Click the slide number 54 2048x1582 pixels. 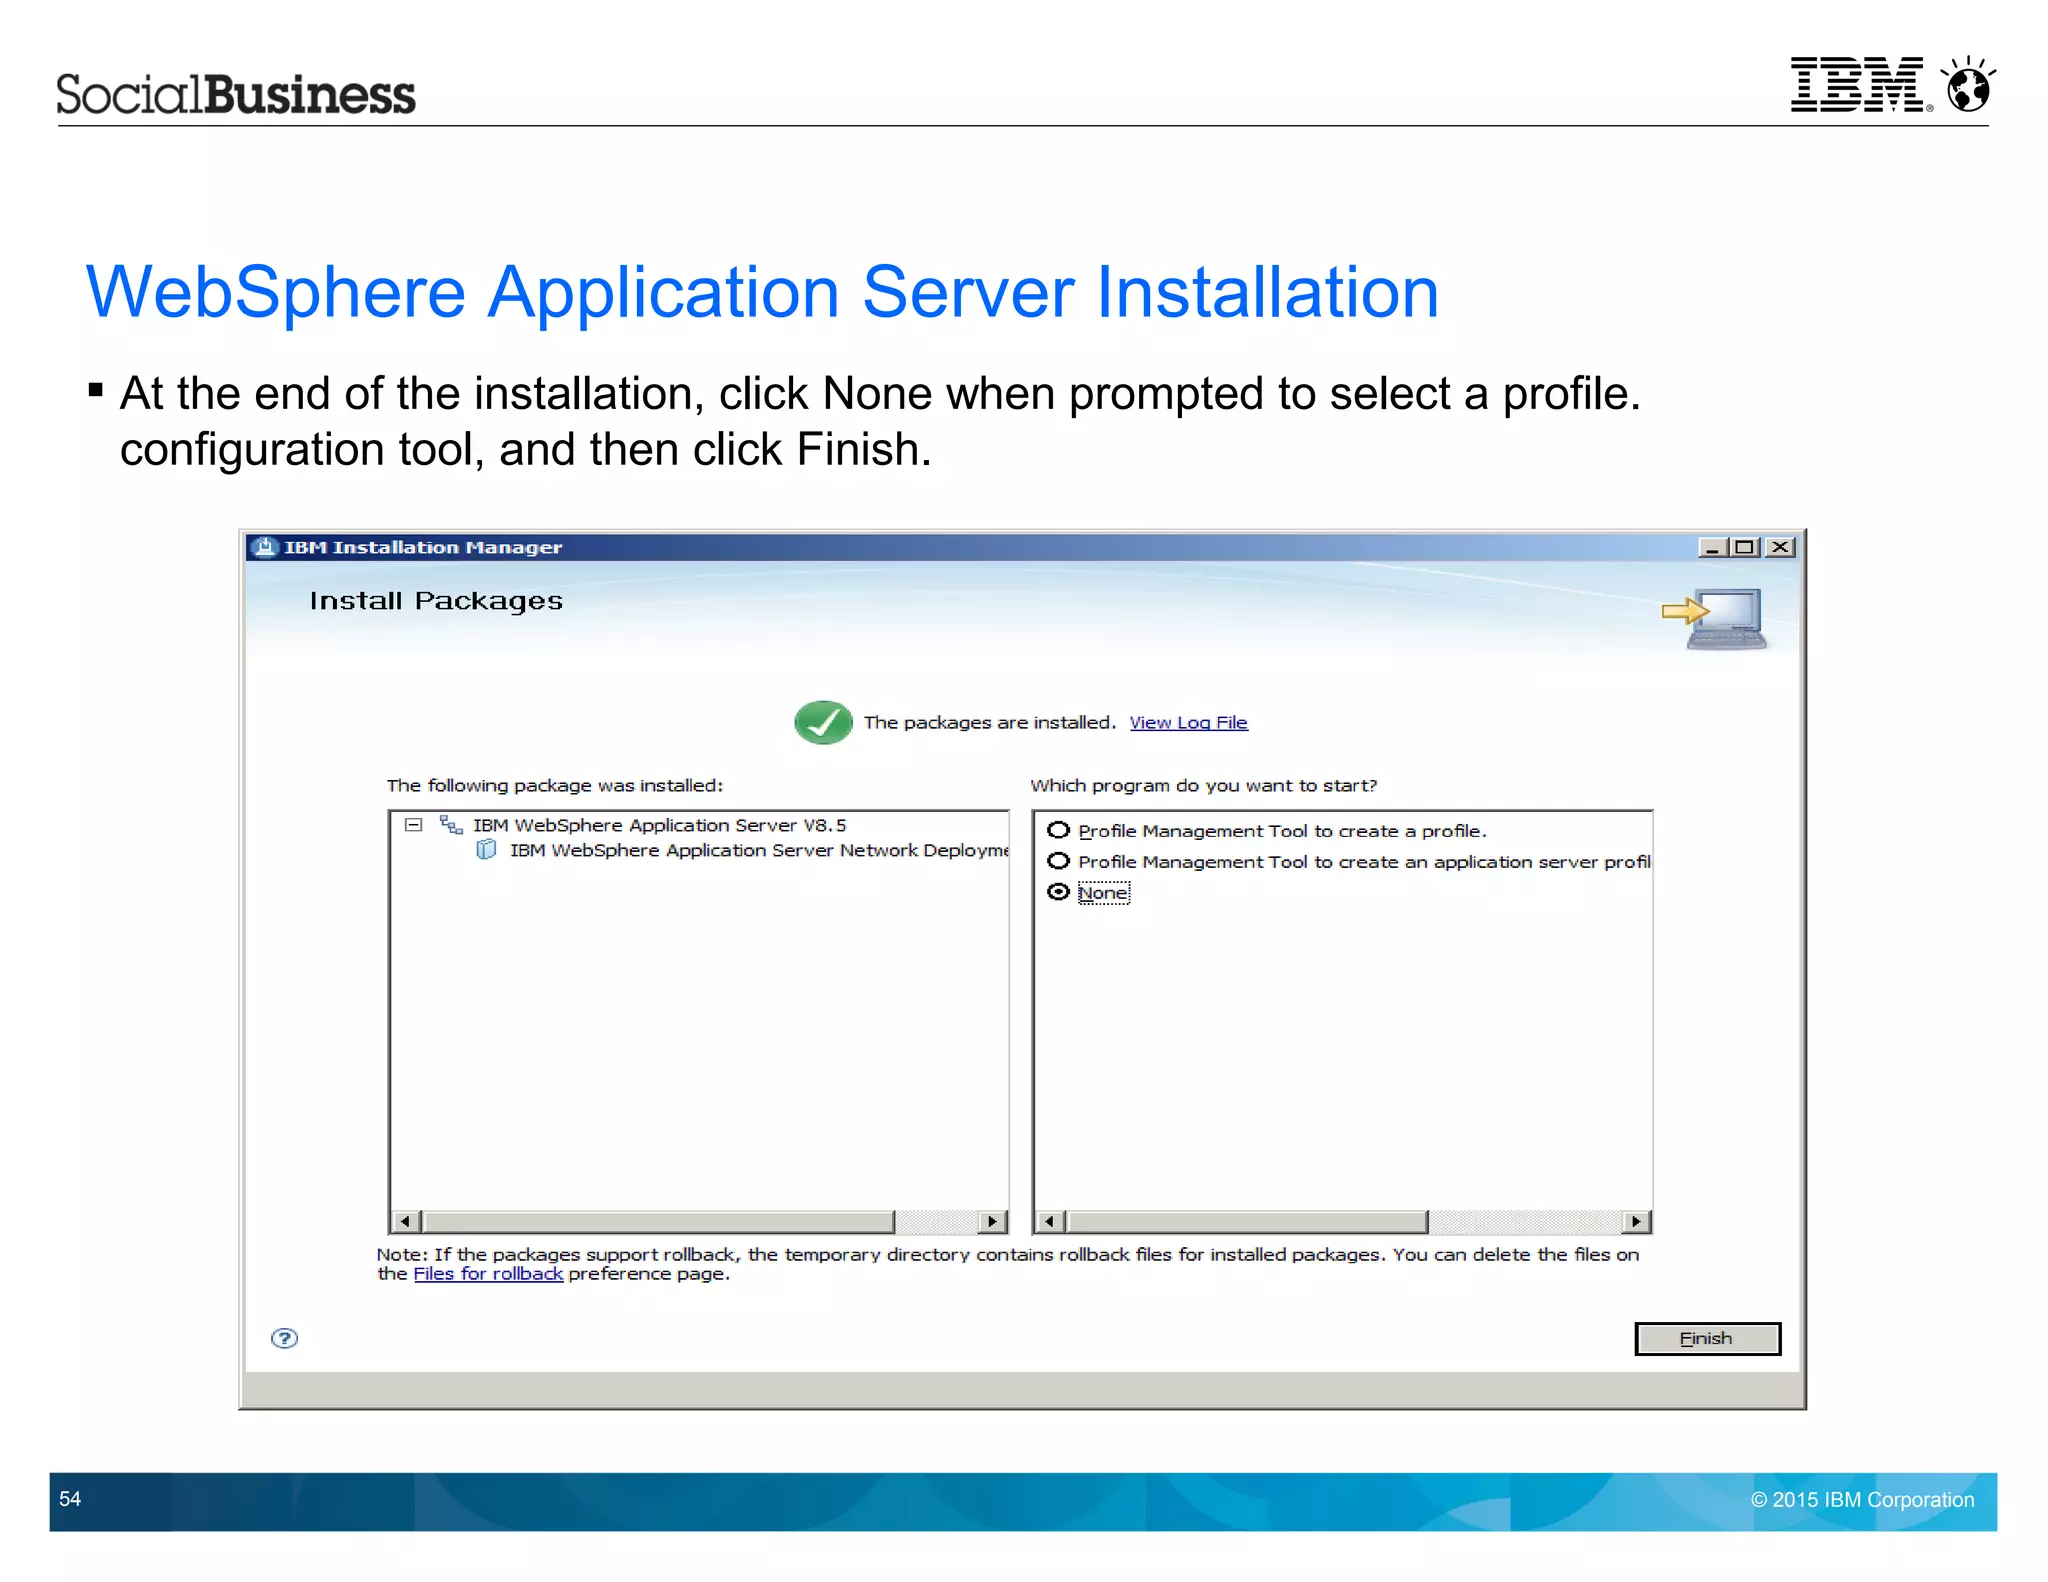(70, 1499)
